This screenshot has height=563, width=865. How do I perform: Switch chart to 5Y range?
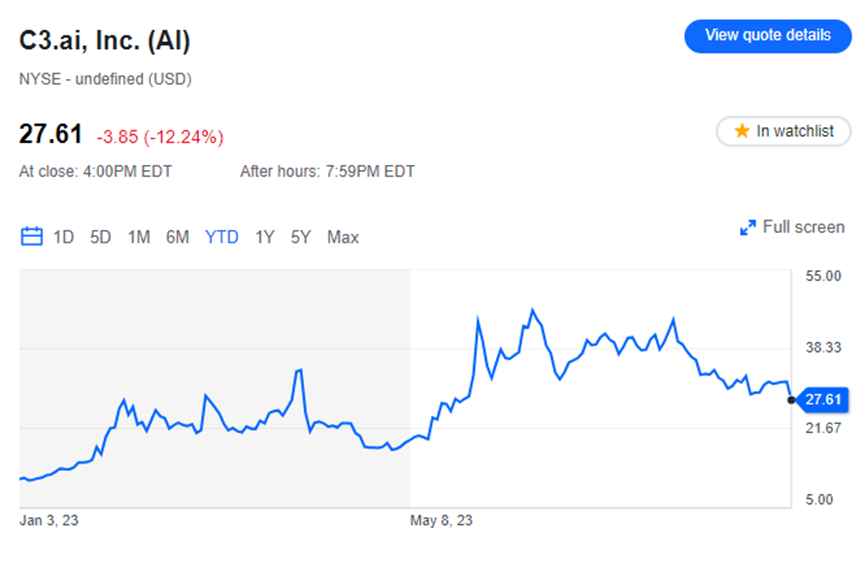point(301,237)
